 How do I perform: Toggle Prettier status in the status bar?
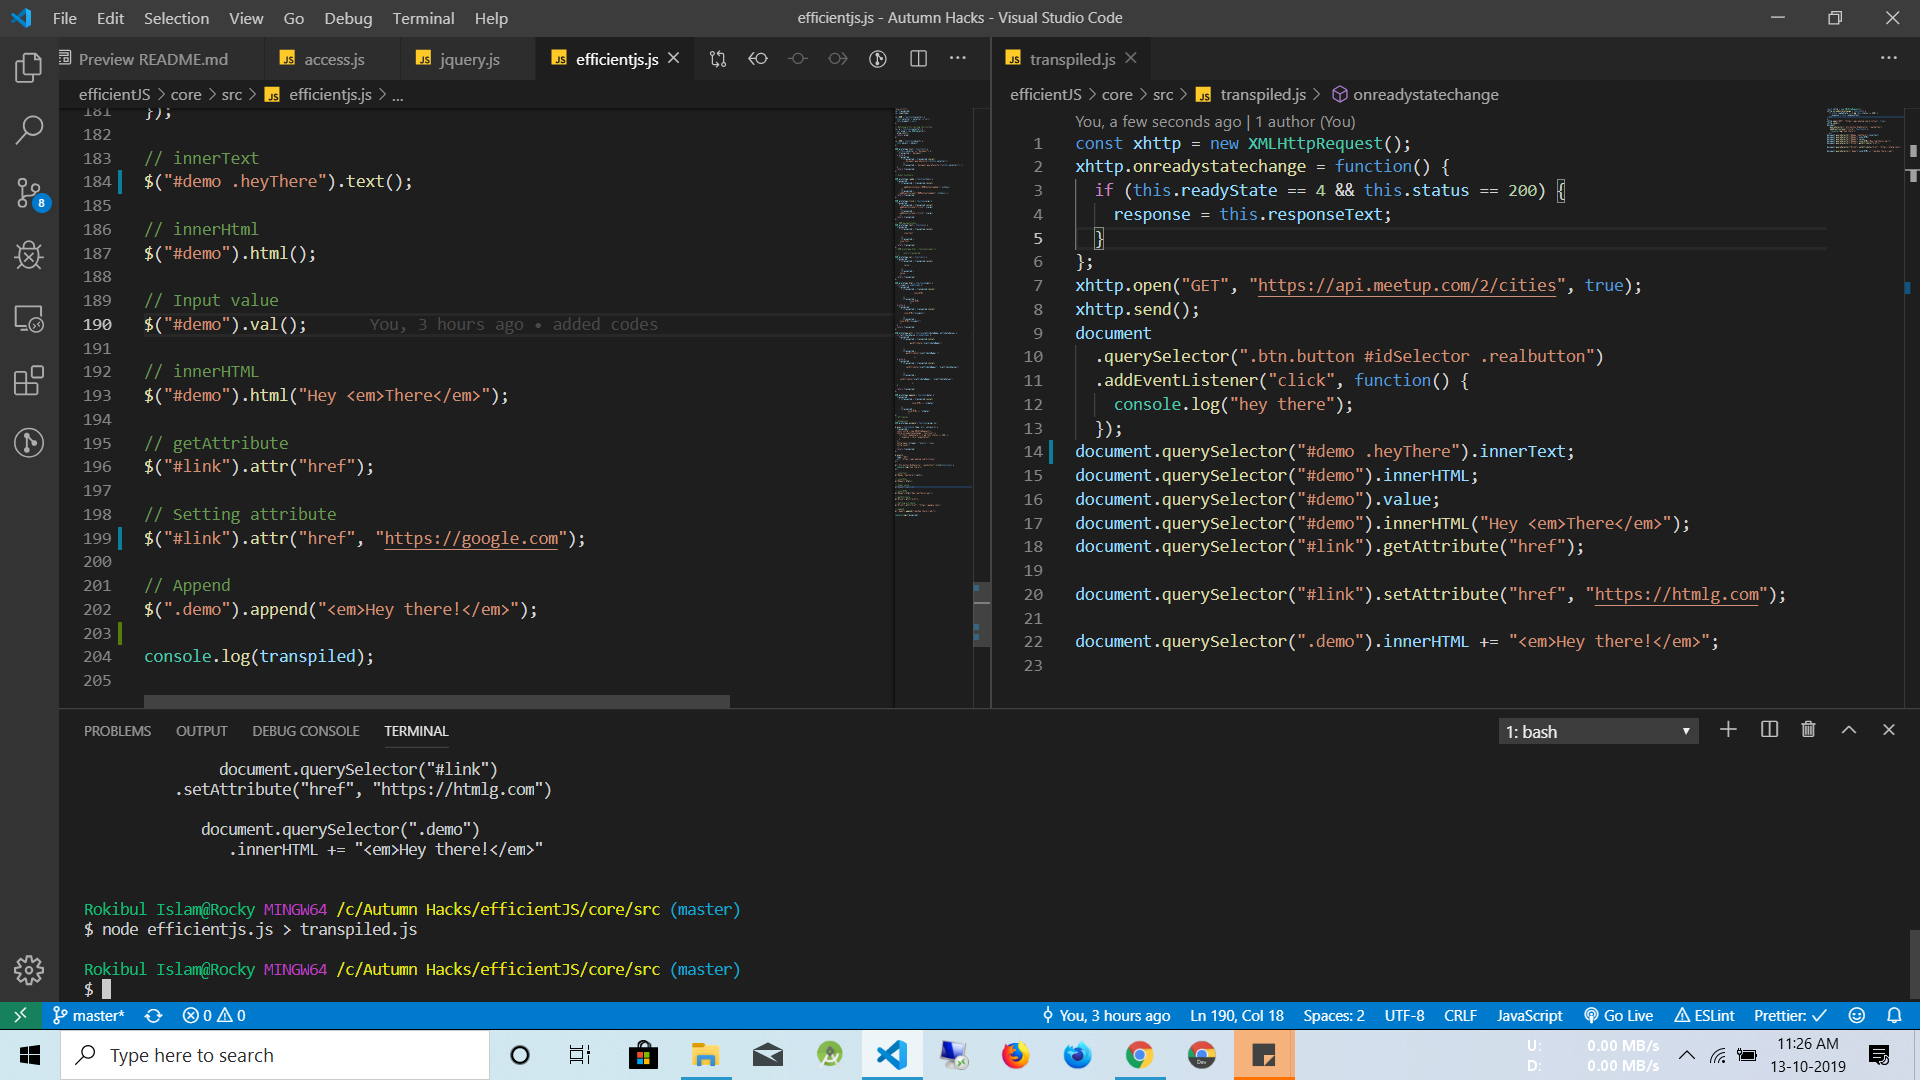(1790, 1016)
